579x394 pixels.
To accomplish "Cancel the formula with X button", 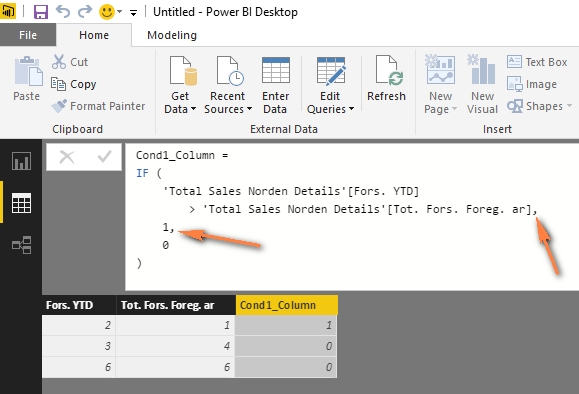I will (67, 157).
